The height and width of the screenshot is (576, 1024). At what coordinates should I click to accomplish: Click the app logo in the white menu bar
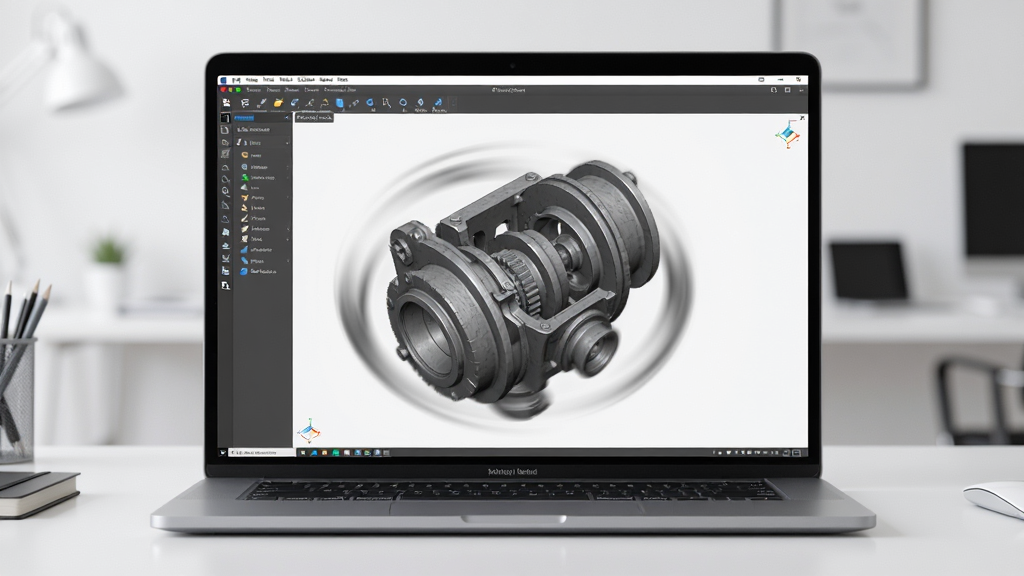224,80
